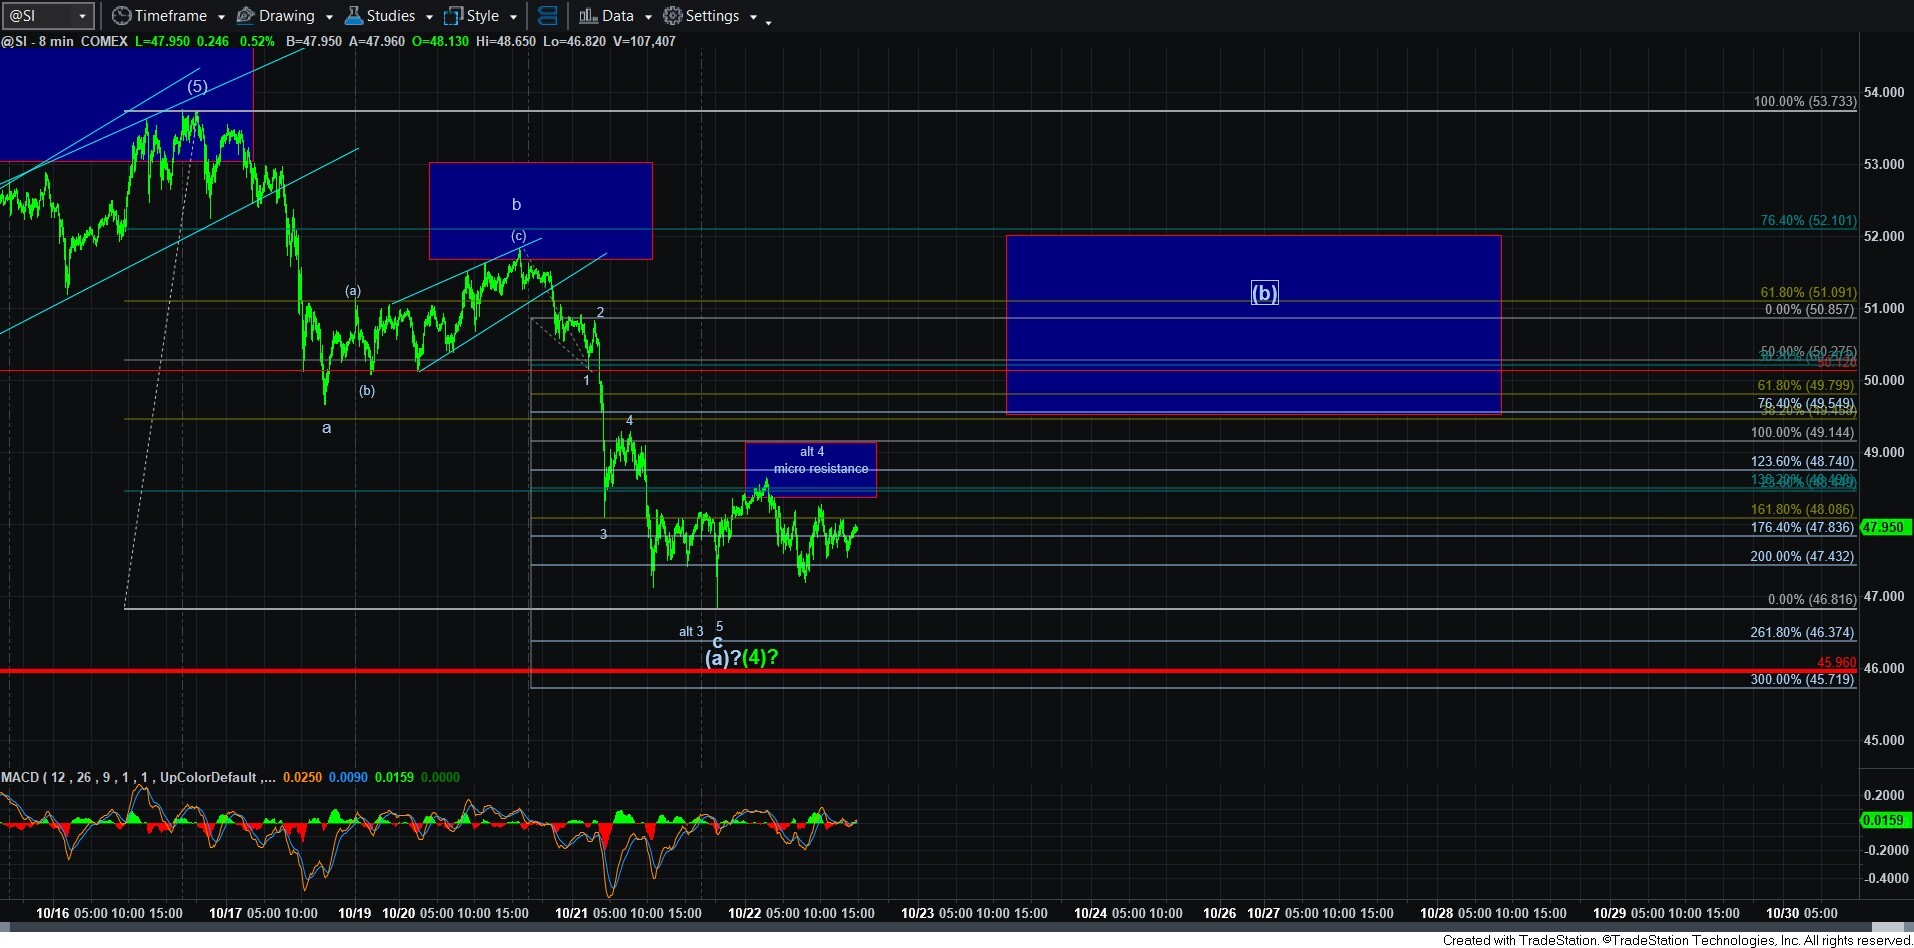The width and height of the screenshot is (1914, 948).
Task: Click the green 47.950 current price tag
Action: click(1884, 527)
